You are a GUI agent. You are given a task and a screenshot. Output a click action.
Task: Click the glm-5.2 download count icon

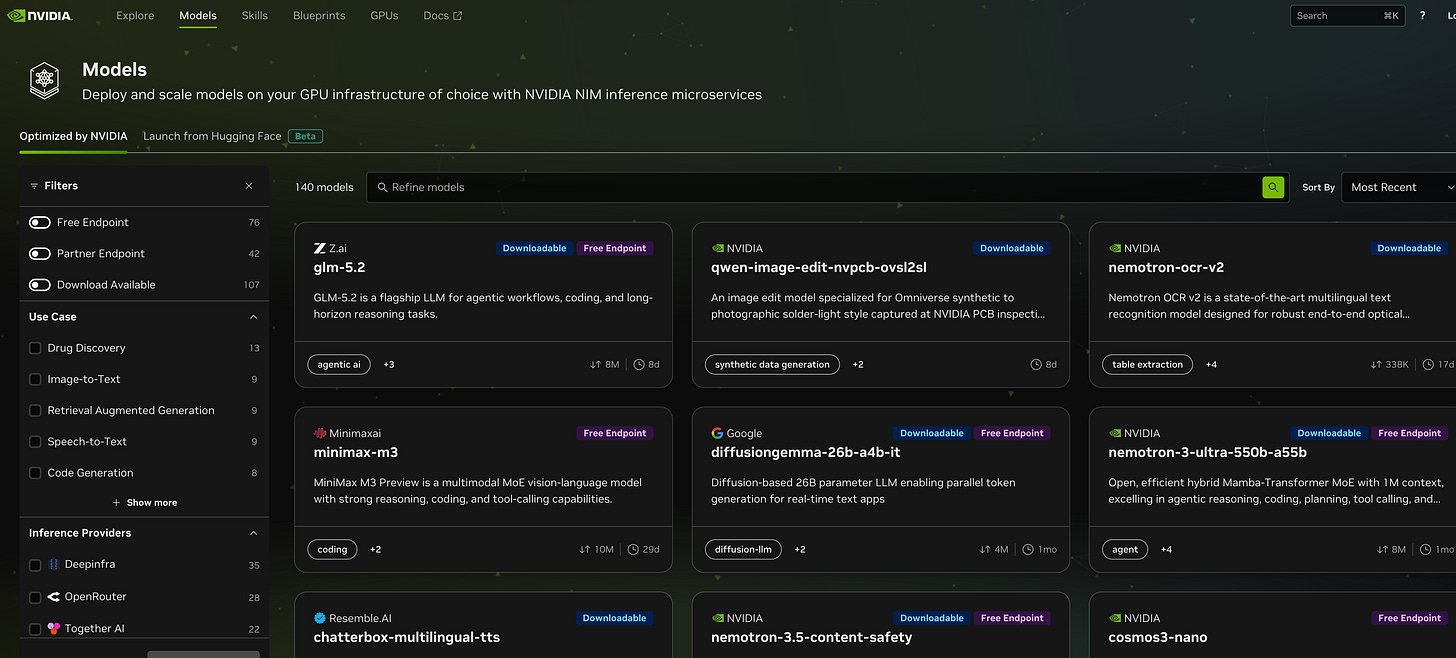596,365
